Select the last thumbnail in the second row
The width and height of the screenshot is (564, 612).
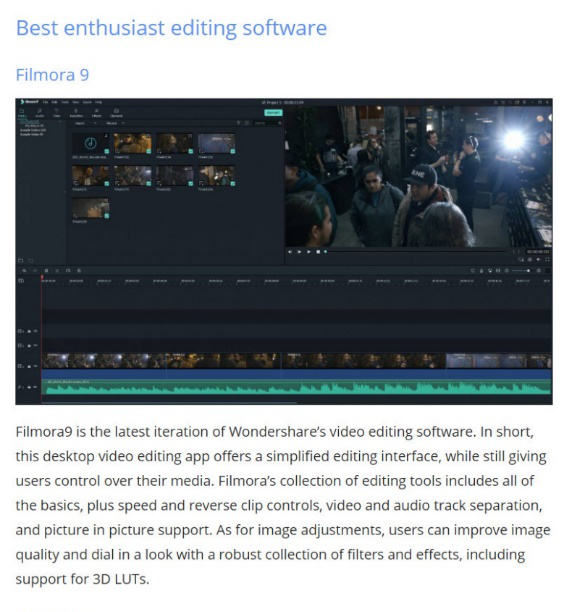click(x=216, y=176)
